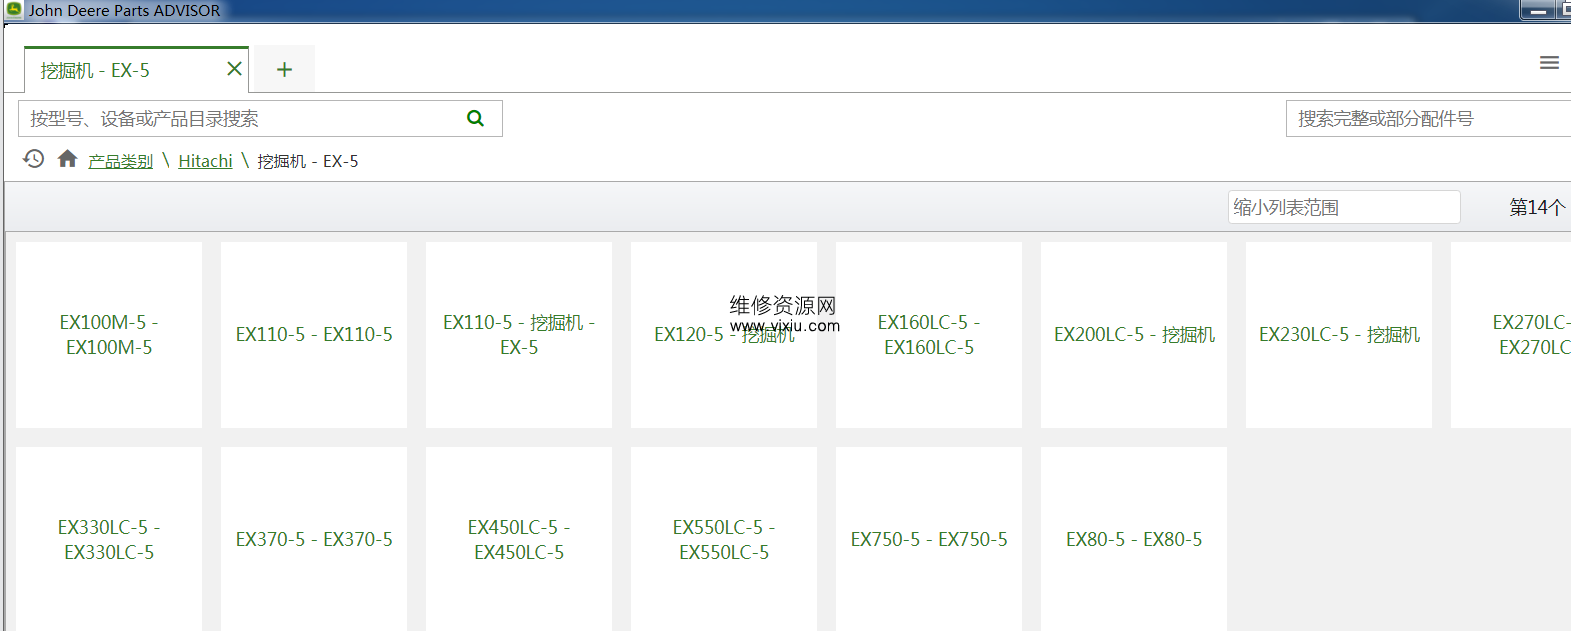Open the EX100M-5 catalog tile
The height and width of the screenshot is (631, 1571).
[109, 335]
